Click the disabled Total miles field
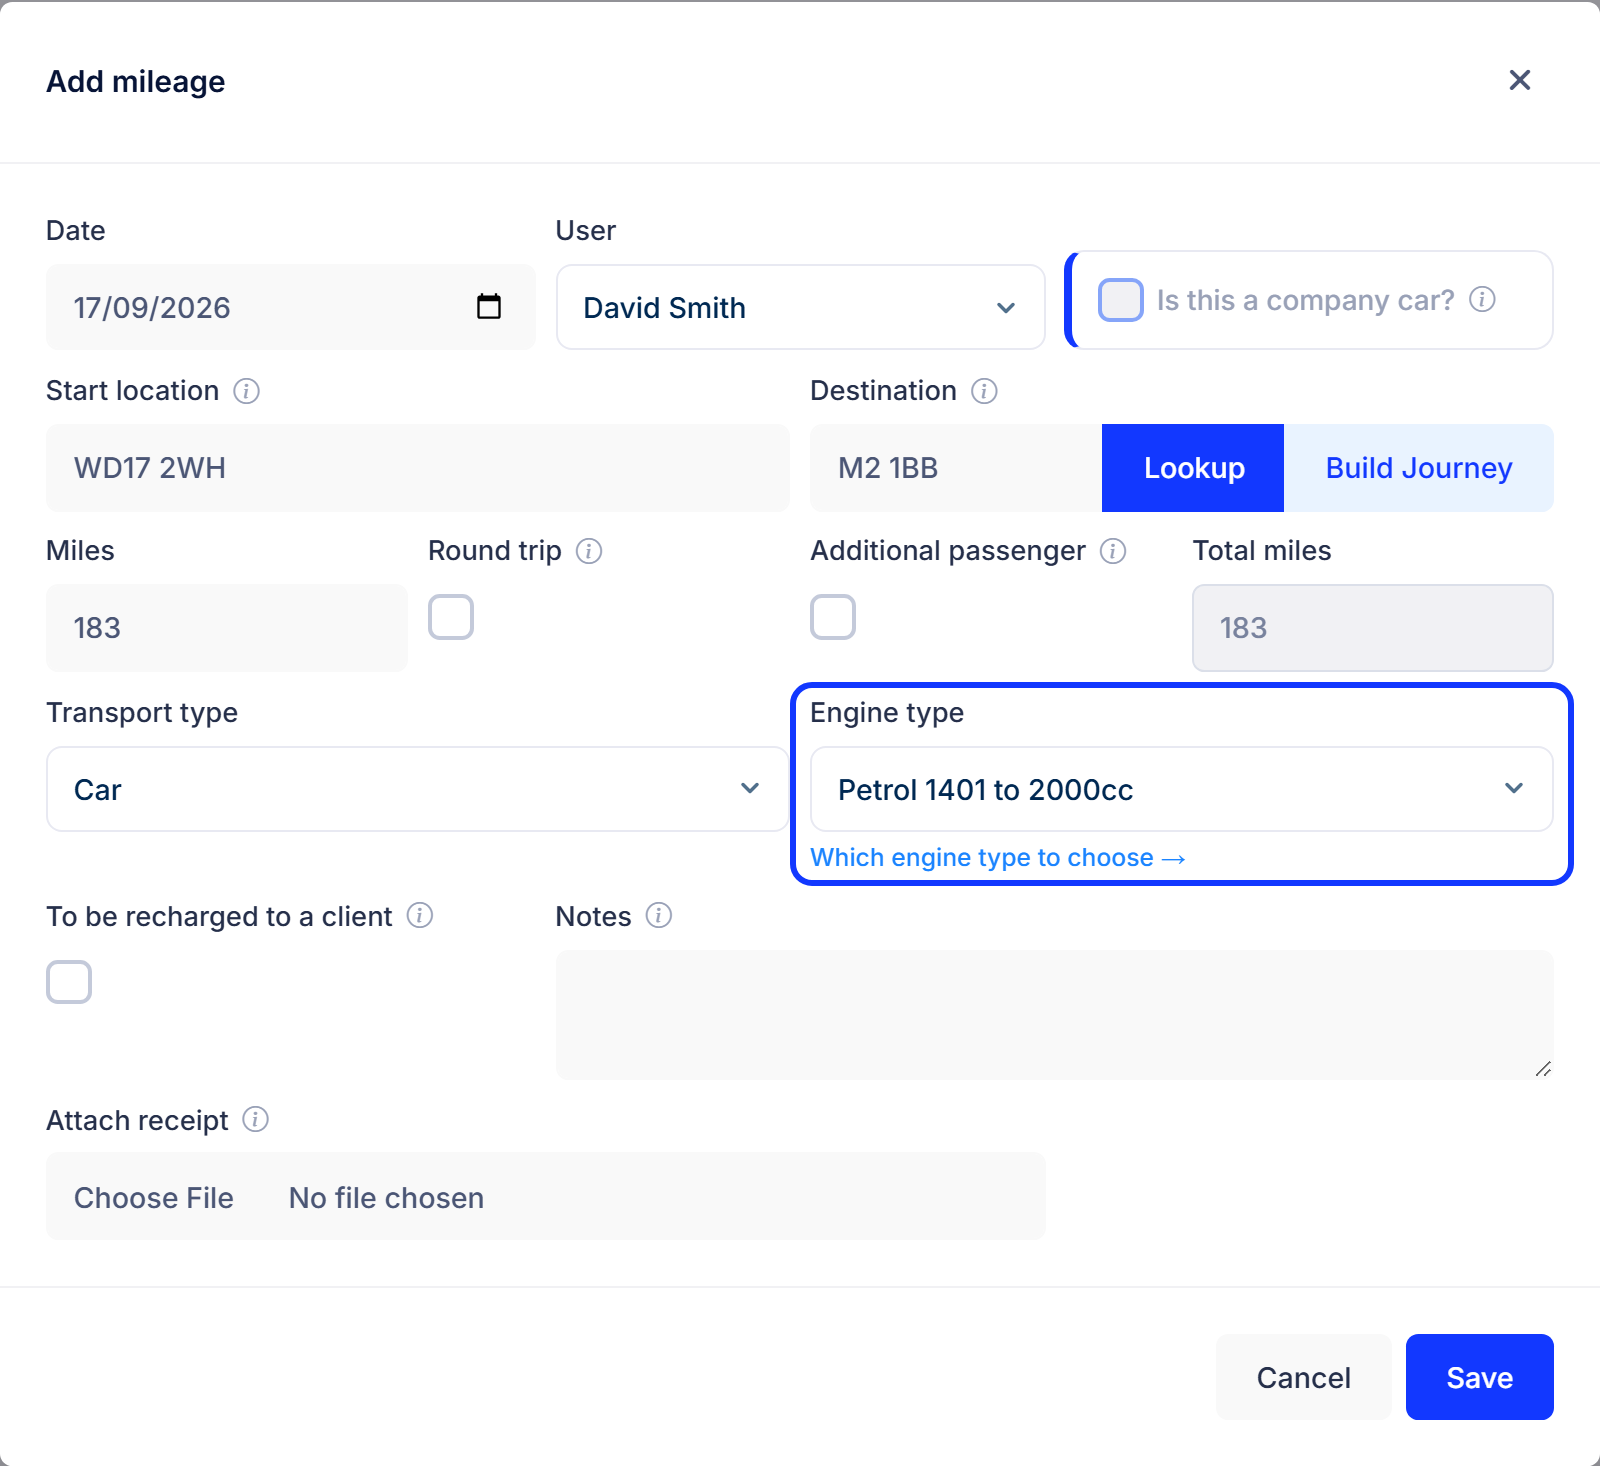Viewport: 1600px width, 1466px height. (1372, 628)
